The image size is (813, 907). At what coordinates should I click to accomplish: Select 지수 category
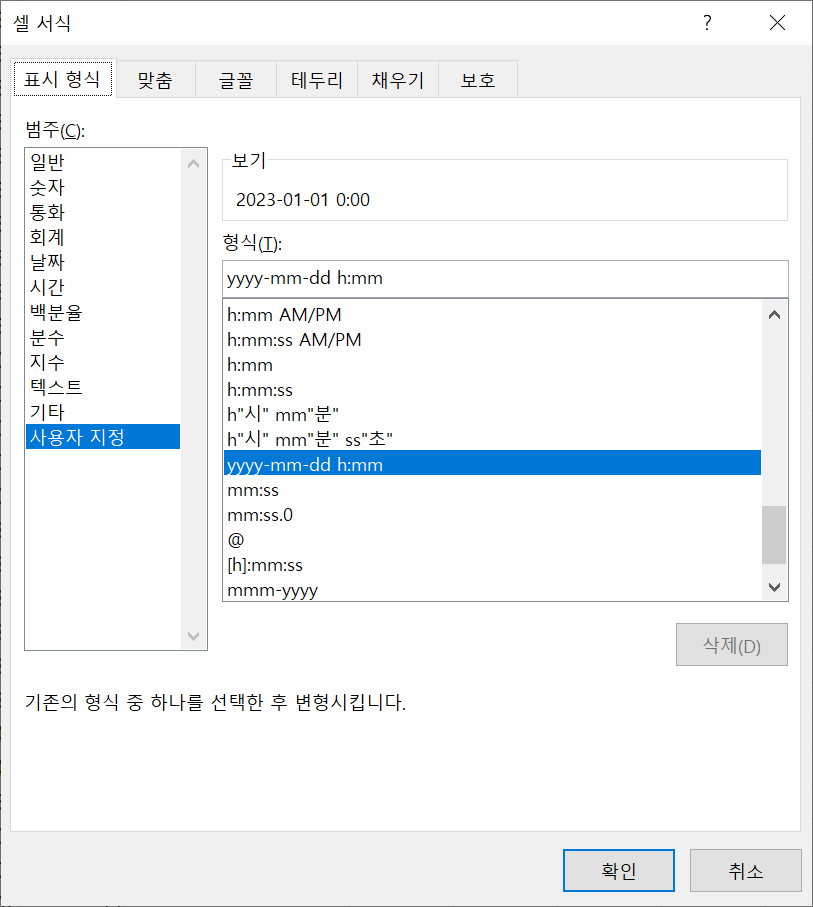tap(103, 362)
